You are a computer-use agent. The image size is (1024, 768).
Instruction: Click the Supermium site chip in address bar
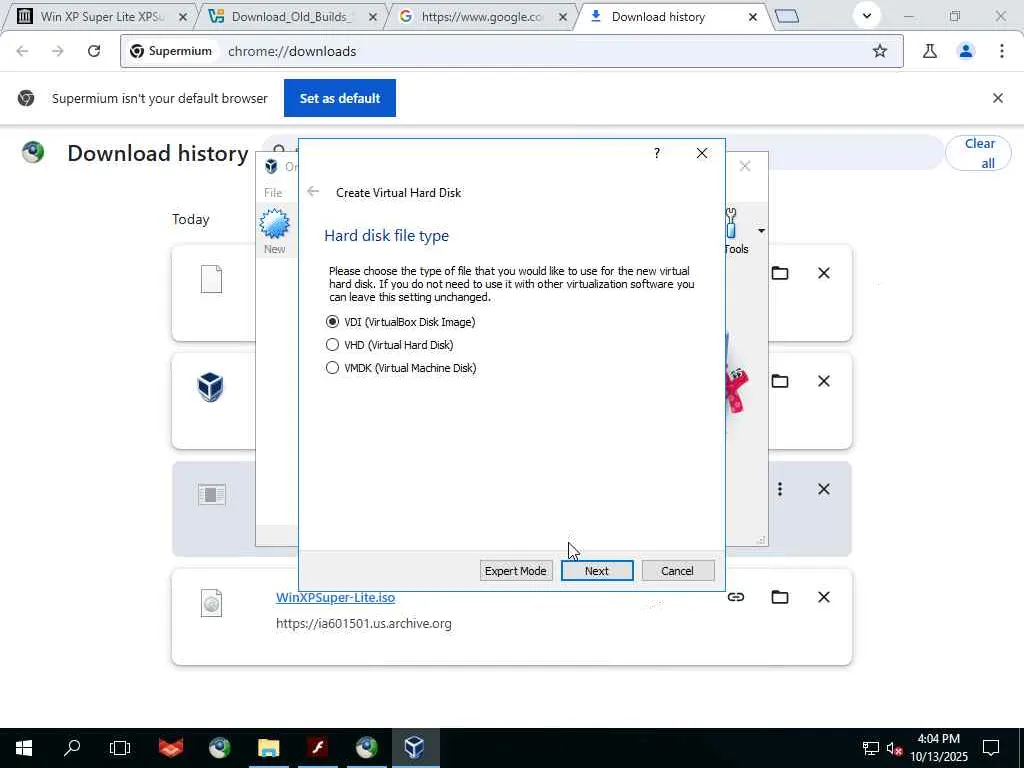[x=171, y=51]
